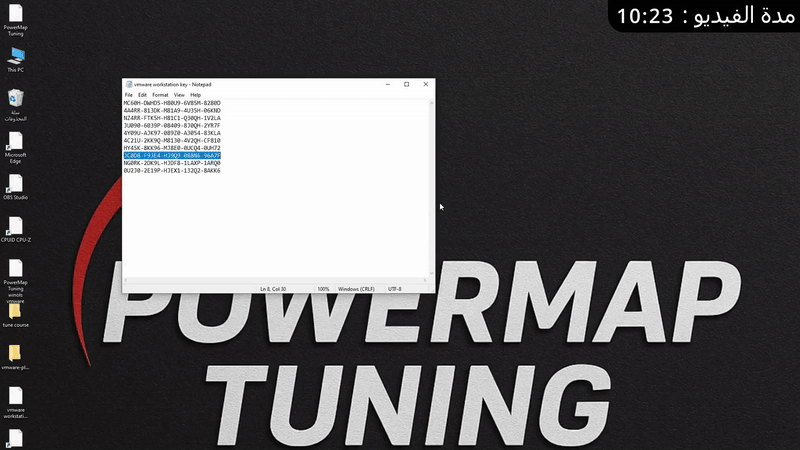Screen dimensions: 800x450
Task: Select the PowerMap Tuning icon at top-left
Action: pyautogui.click(x=15, y=15)
